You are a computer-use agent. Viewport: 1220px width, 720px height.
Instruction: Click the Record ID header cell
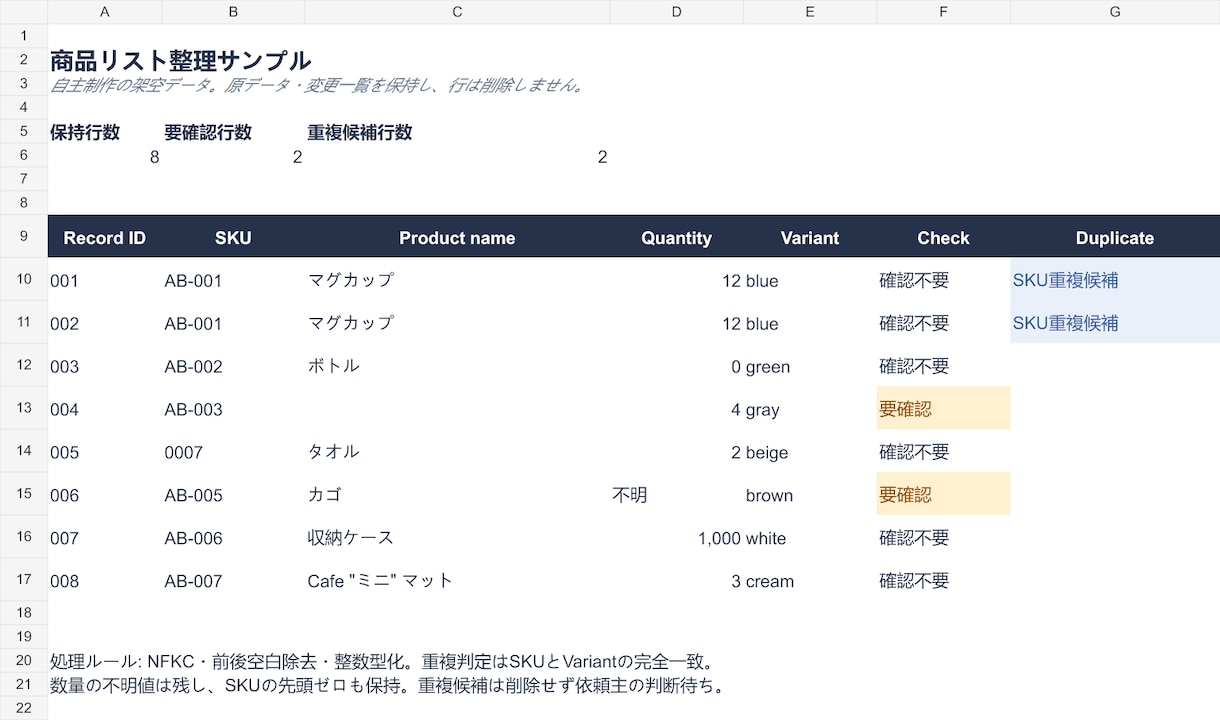[x=105, y=238]
